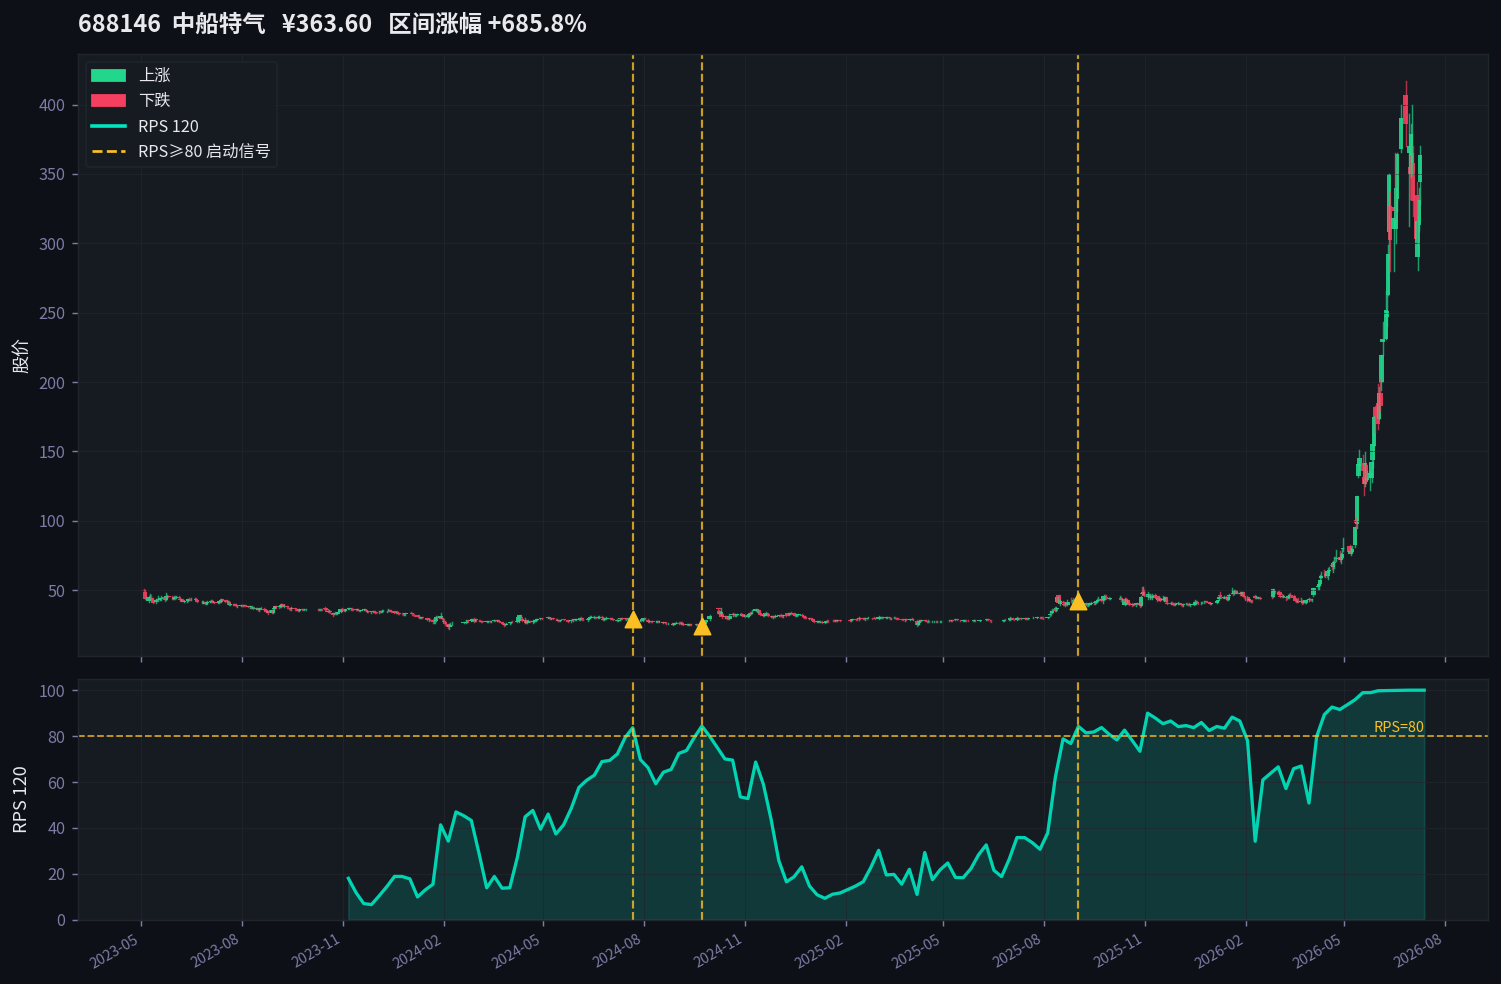Click the RPS 120 legend label
The height and width of the screenshot is (984, 1501).
[168, 126]
